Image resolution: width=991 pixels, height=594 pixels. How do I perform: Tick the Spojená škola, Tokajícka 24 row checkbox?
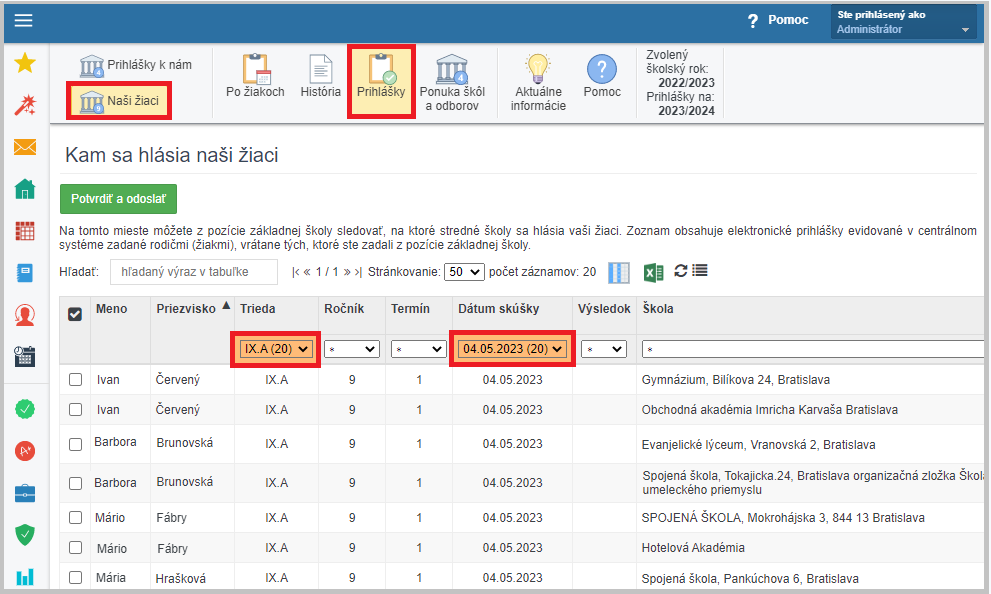pos(75,483)
